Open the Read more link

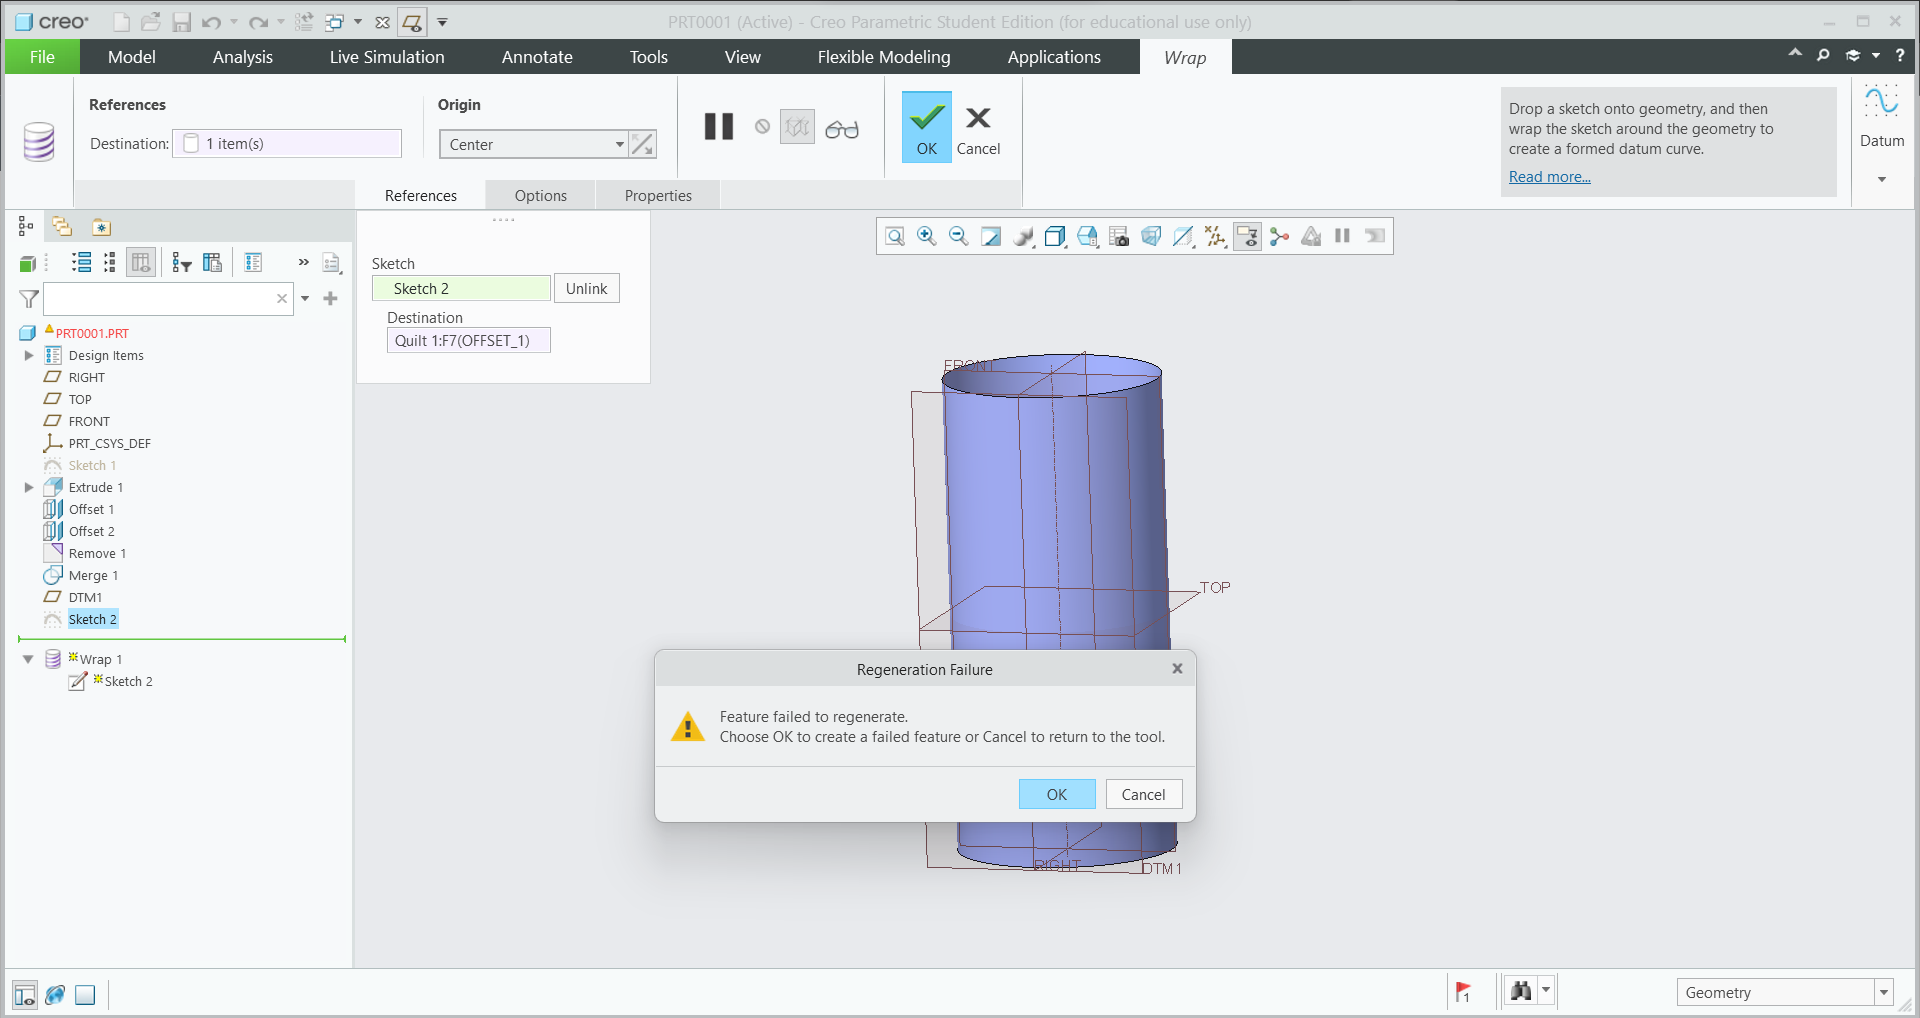tap(1548, 176)
